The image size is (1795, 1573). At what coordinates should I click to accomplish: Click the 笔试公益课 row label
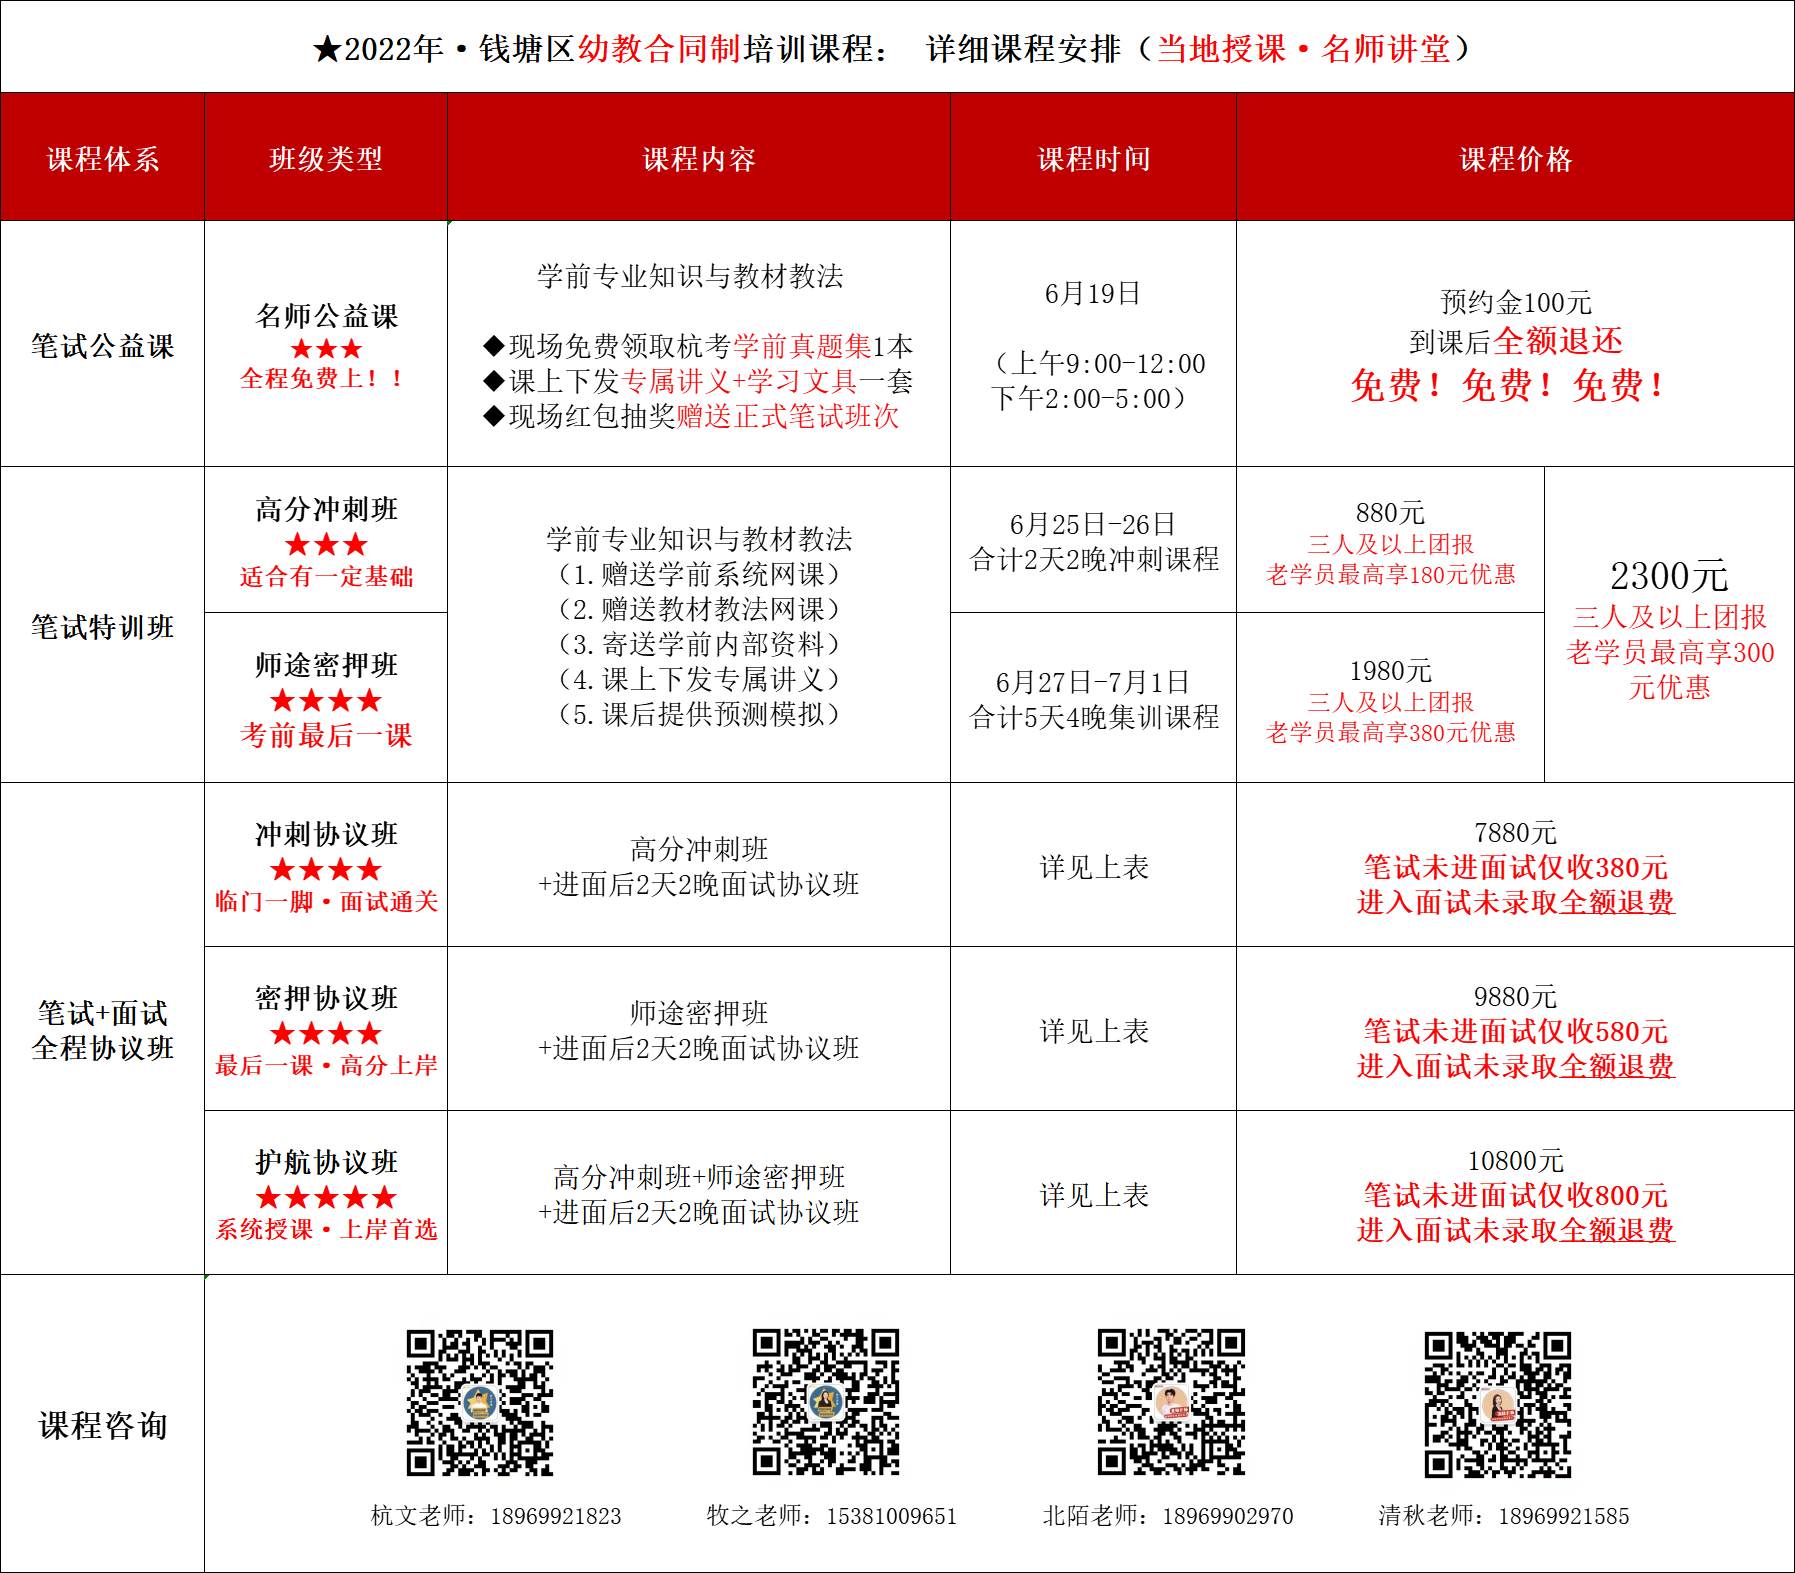pyautogui.click(x=102, y=346)
